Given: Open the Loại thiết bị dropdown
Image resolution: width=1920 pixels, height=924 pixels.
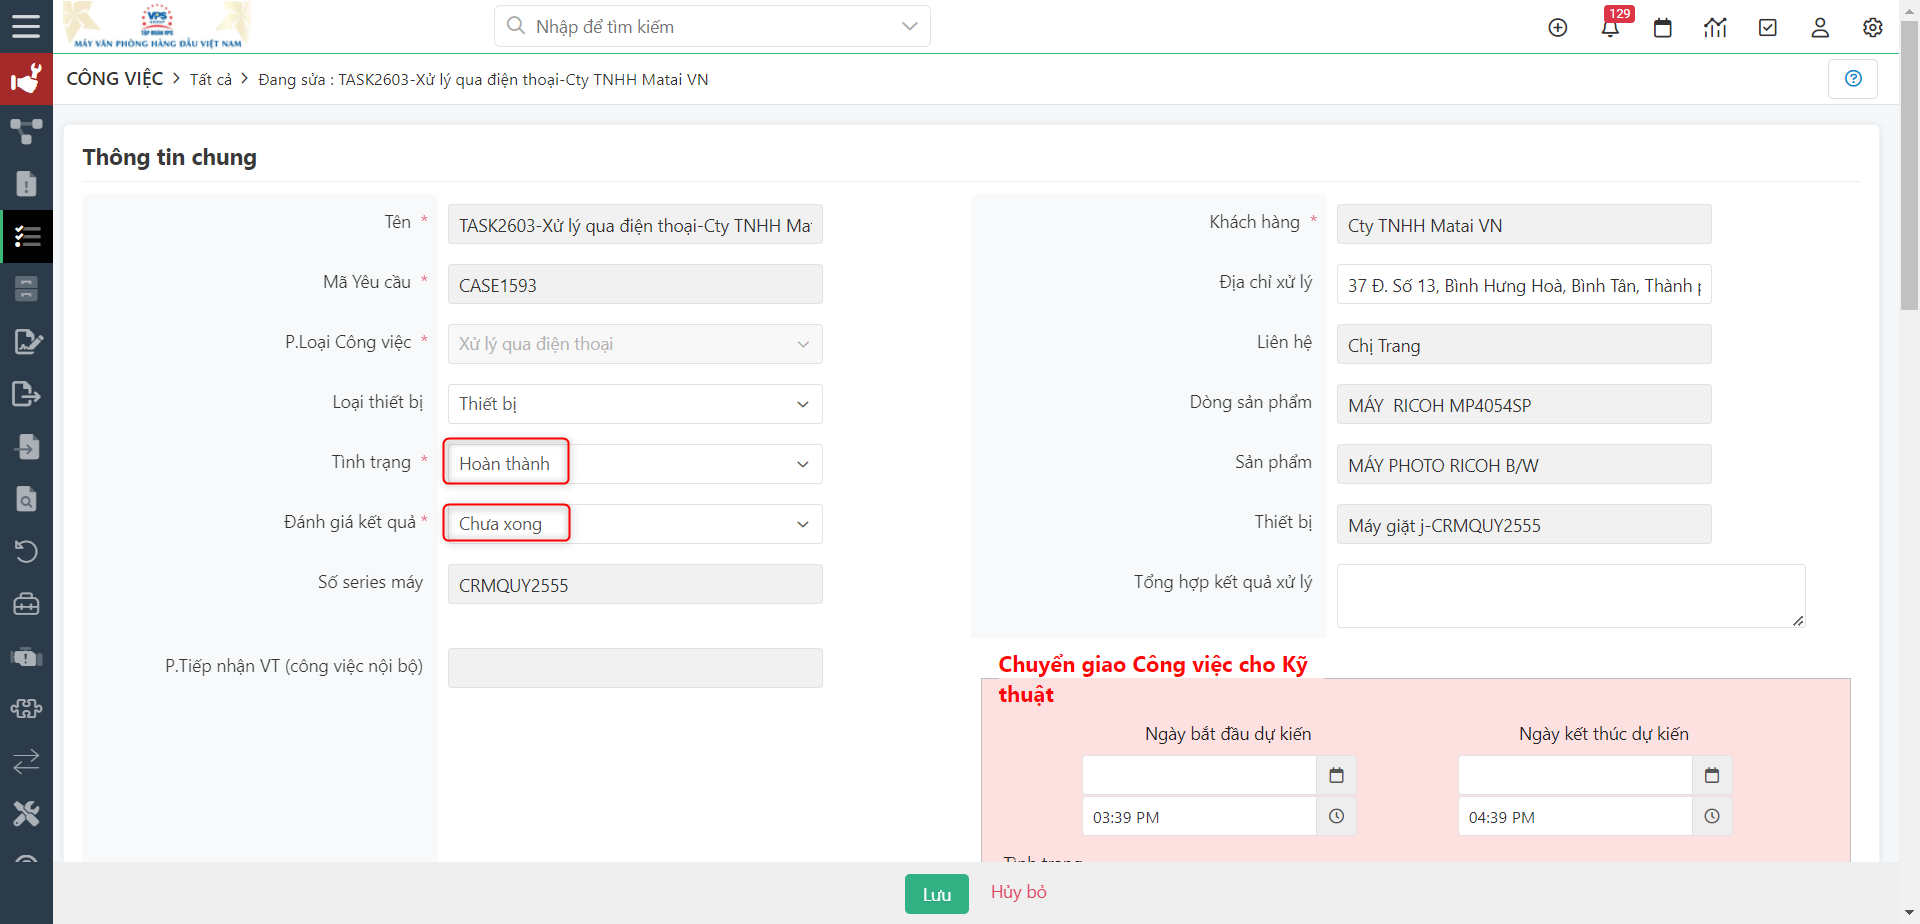Looking at the screenshot, I should [635, 404].
